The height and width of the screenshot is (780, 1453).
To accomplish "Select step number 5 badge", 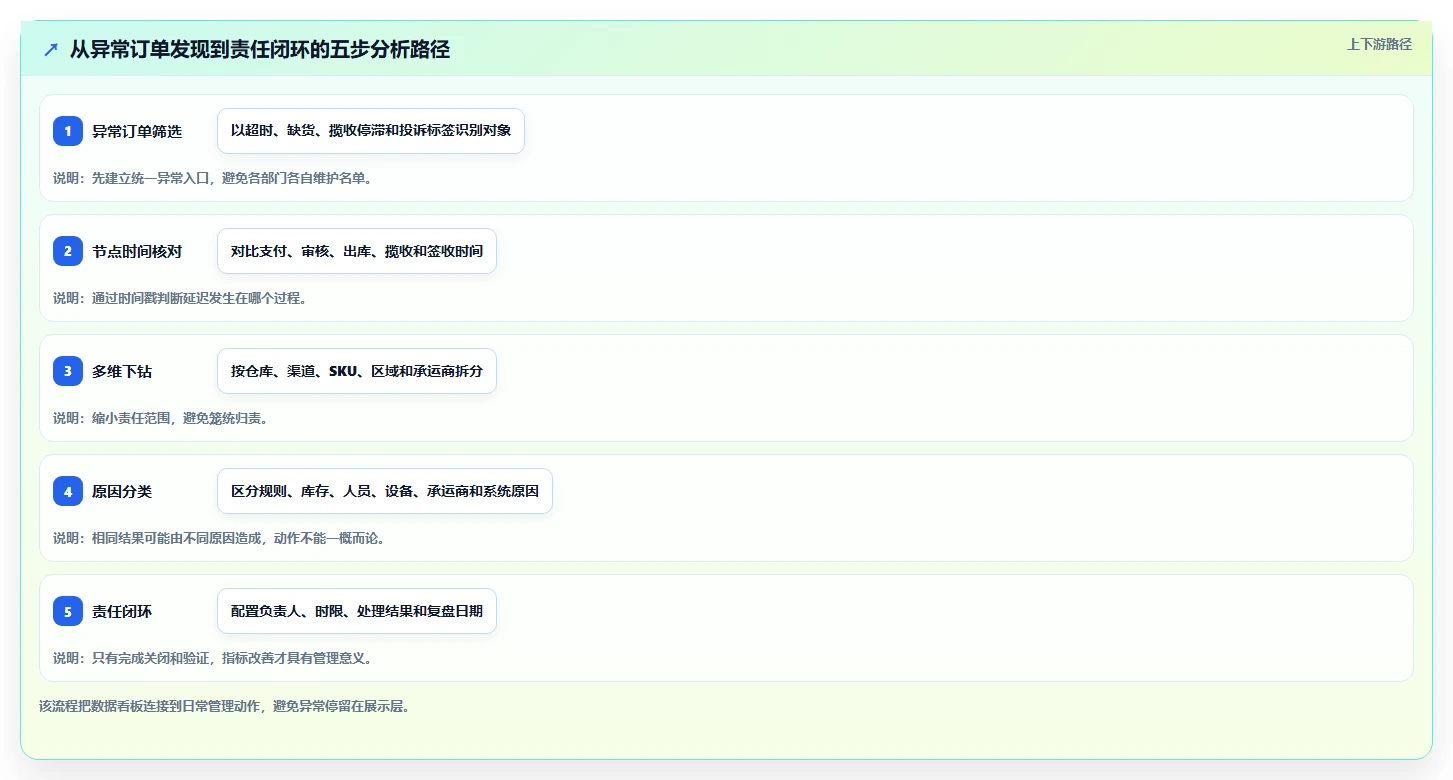I will (68, 611).
